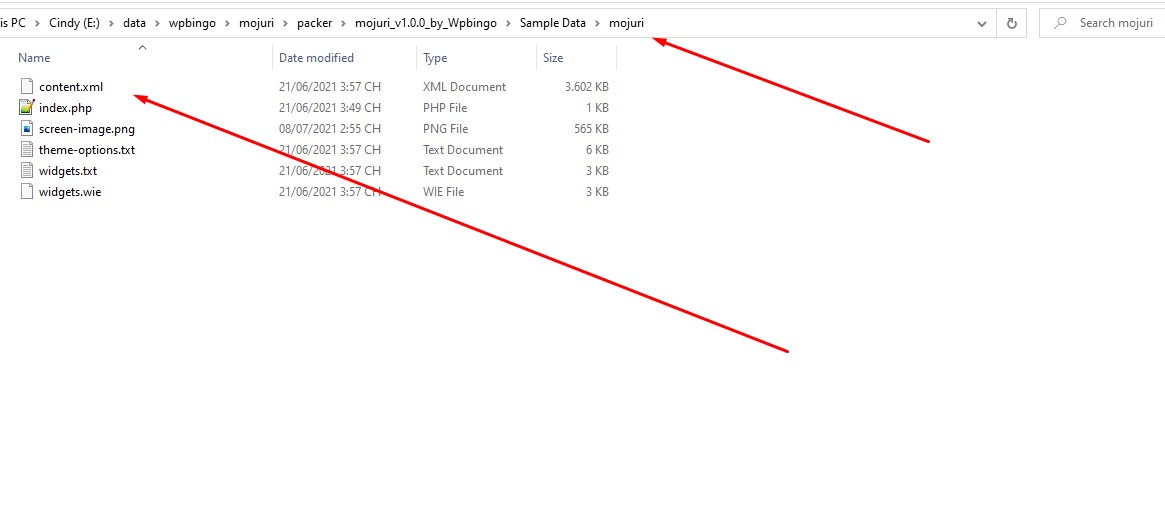This screenshot has height=519, width=1165.
Task: Expand the address bar history dropdown
Action: 982,23
